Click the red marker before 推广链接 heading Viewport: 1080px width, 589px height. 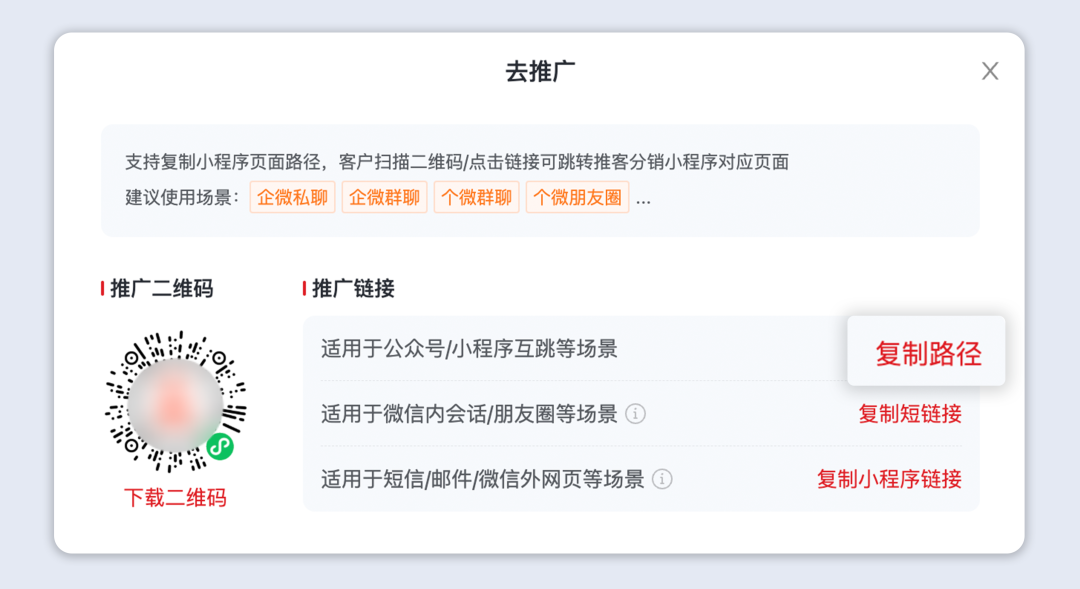click(306, 288)
